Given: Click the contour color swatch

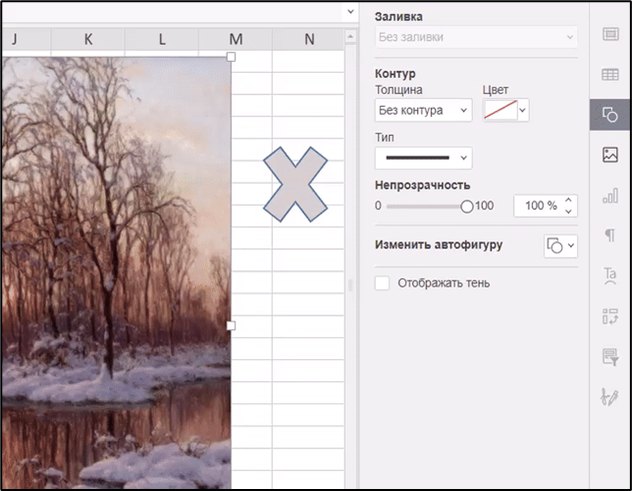Looking at the screenshot, I should pyautogui.click(x=500, y=110).
